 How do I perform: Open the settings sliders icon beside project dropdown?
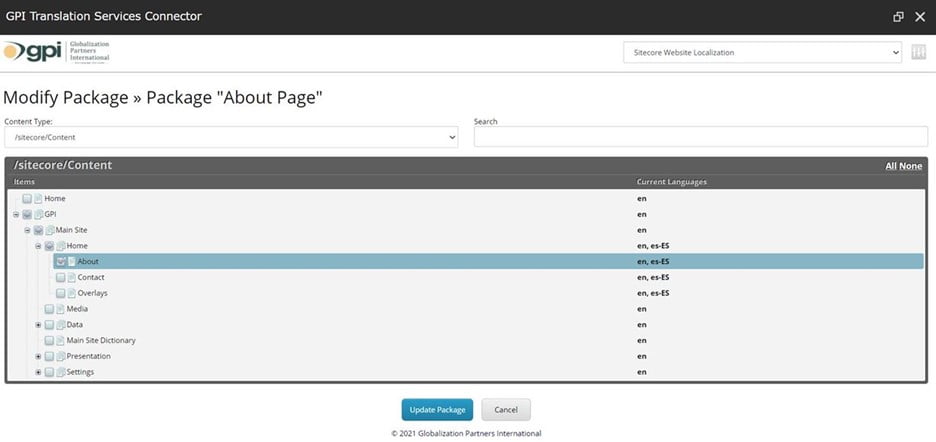pos(918,53)
